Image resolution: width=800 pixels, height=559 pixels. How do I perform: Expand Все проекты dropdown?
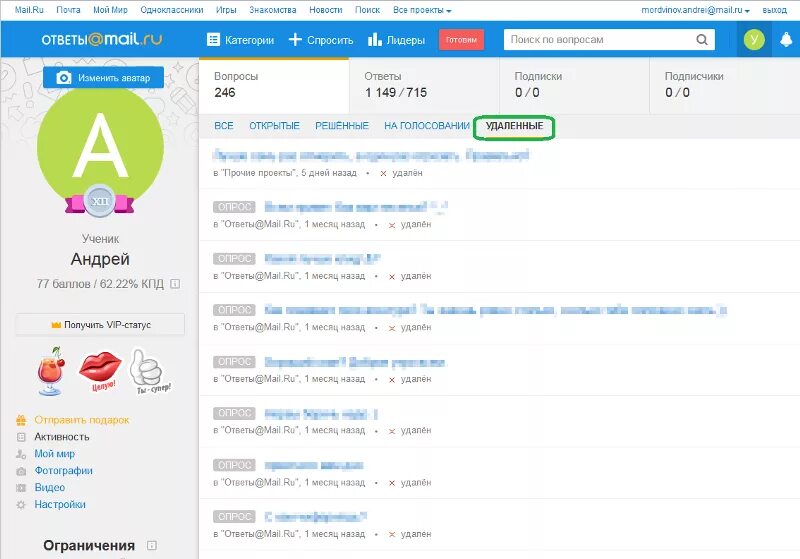click(422, 10)
